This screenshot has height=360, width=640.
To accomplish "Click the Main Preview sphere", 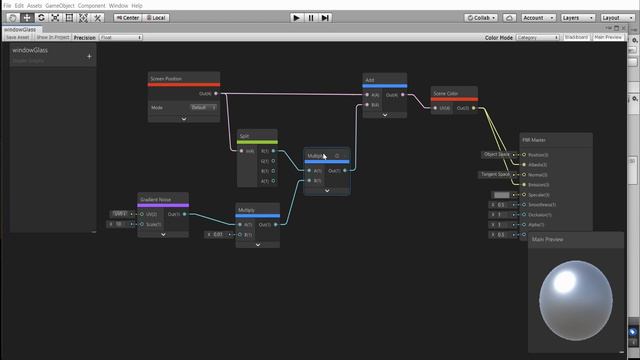I will [576, 300].
